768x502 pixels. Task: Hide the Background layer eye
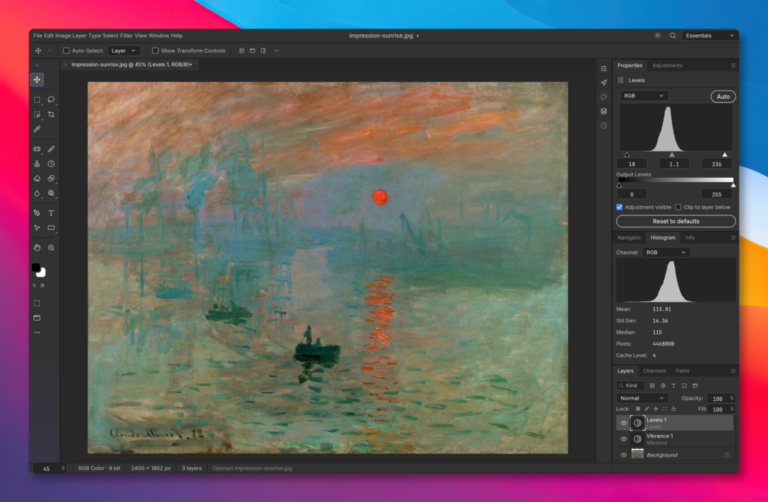(624, 455)
